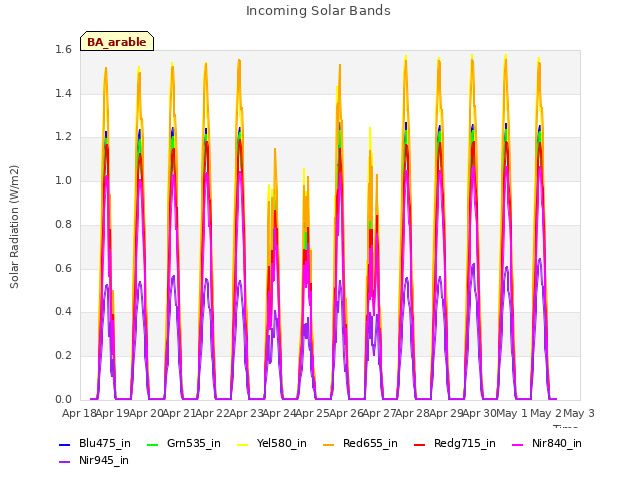
Task: Click the Redg715_in red legend swatch
Action: tap(420, 444)
